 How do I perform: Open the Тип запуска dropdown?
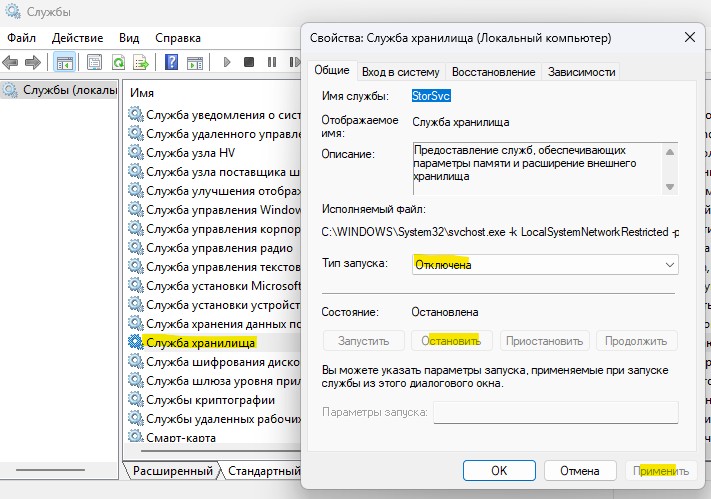(x=545, y=264)
